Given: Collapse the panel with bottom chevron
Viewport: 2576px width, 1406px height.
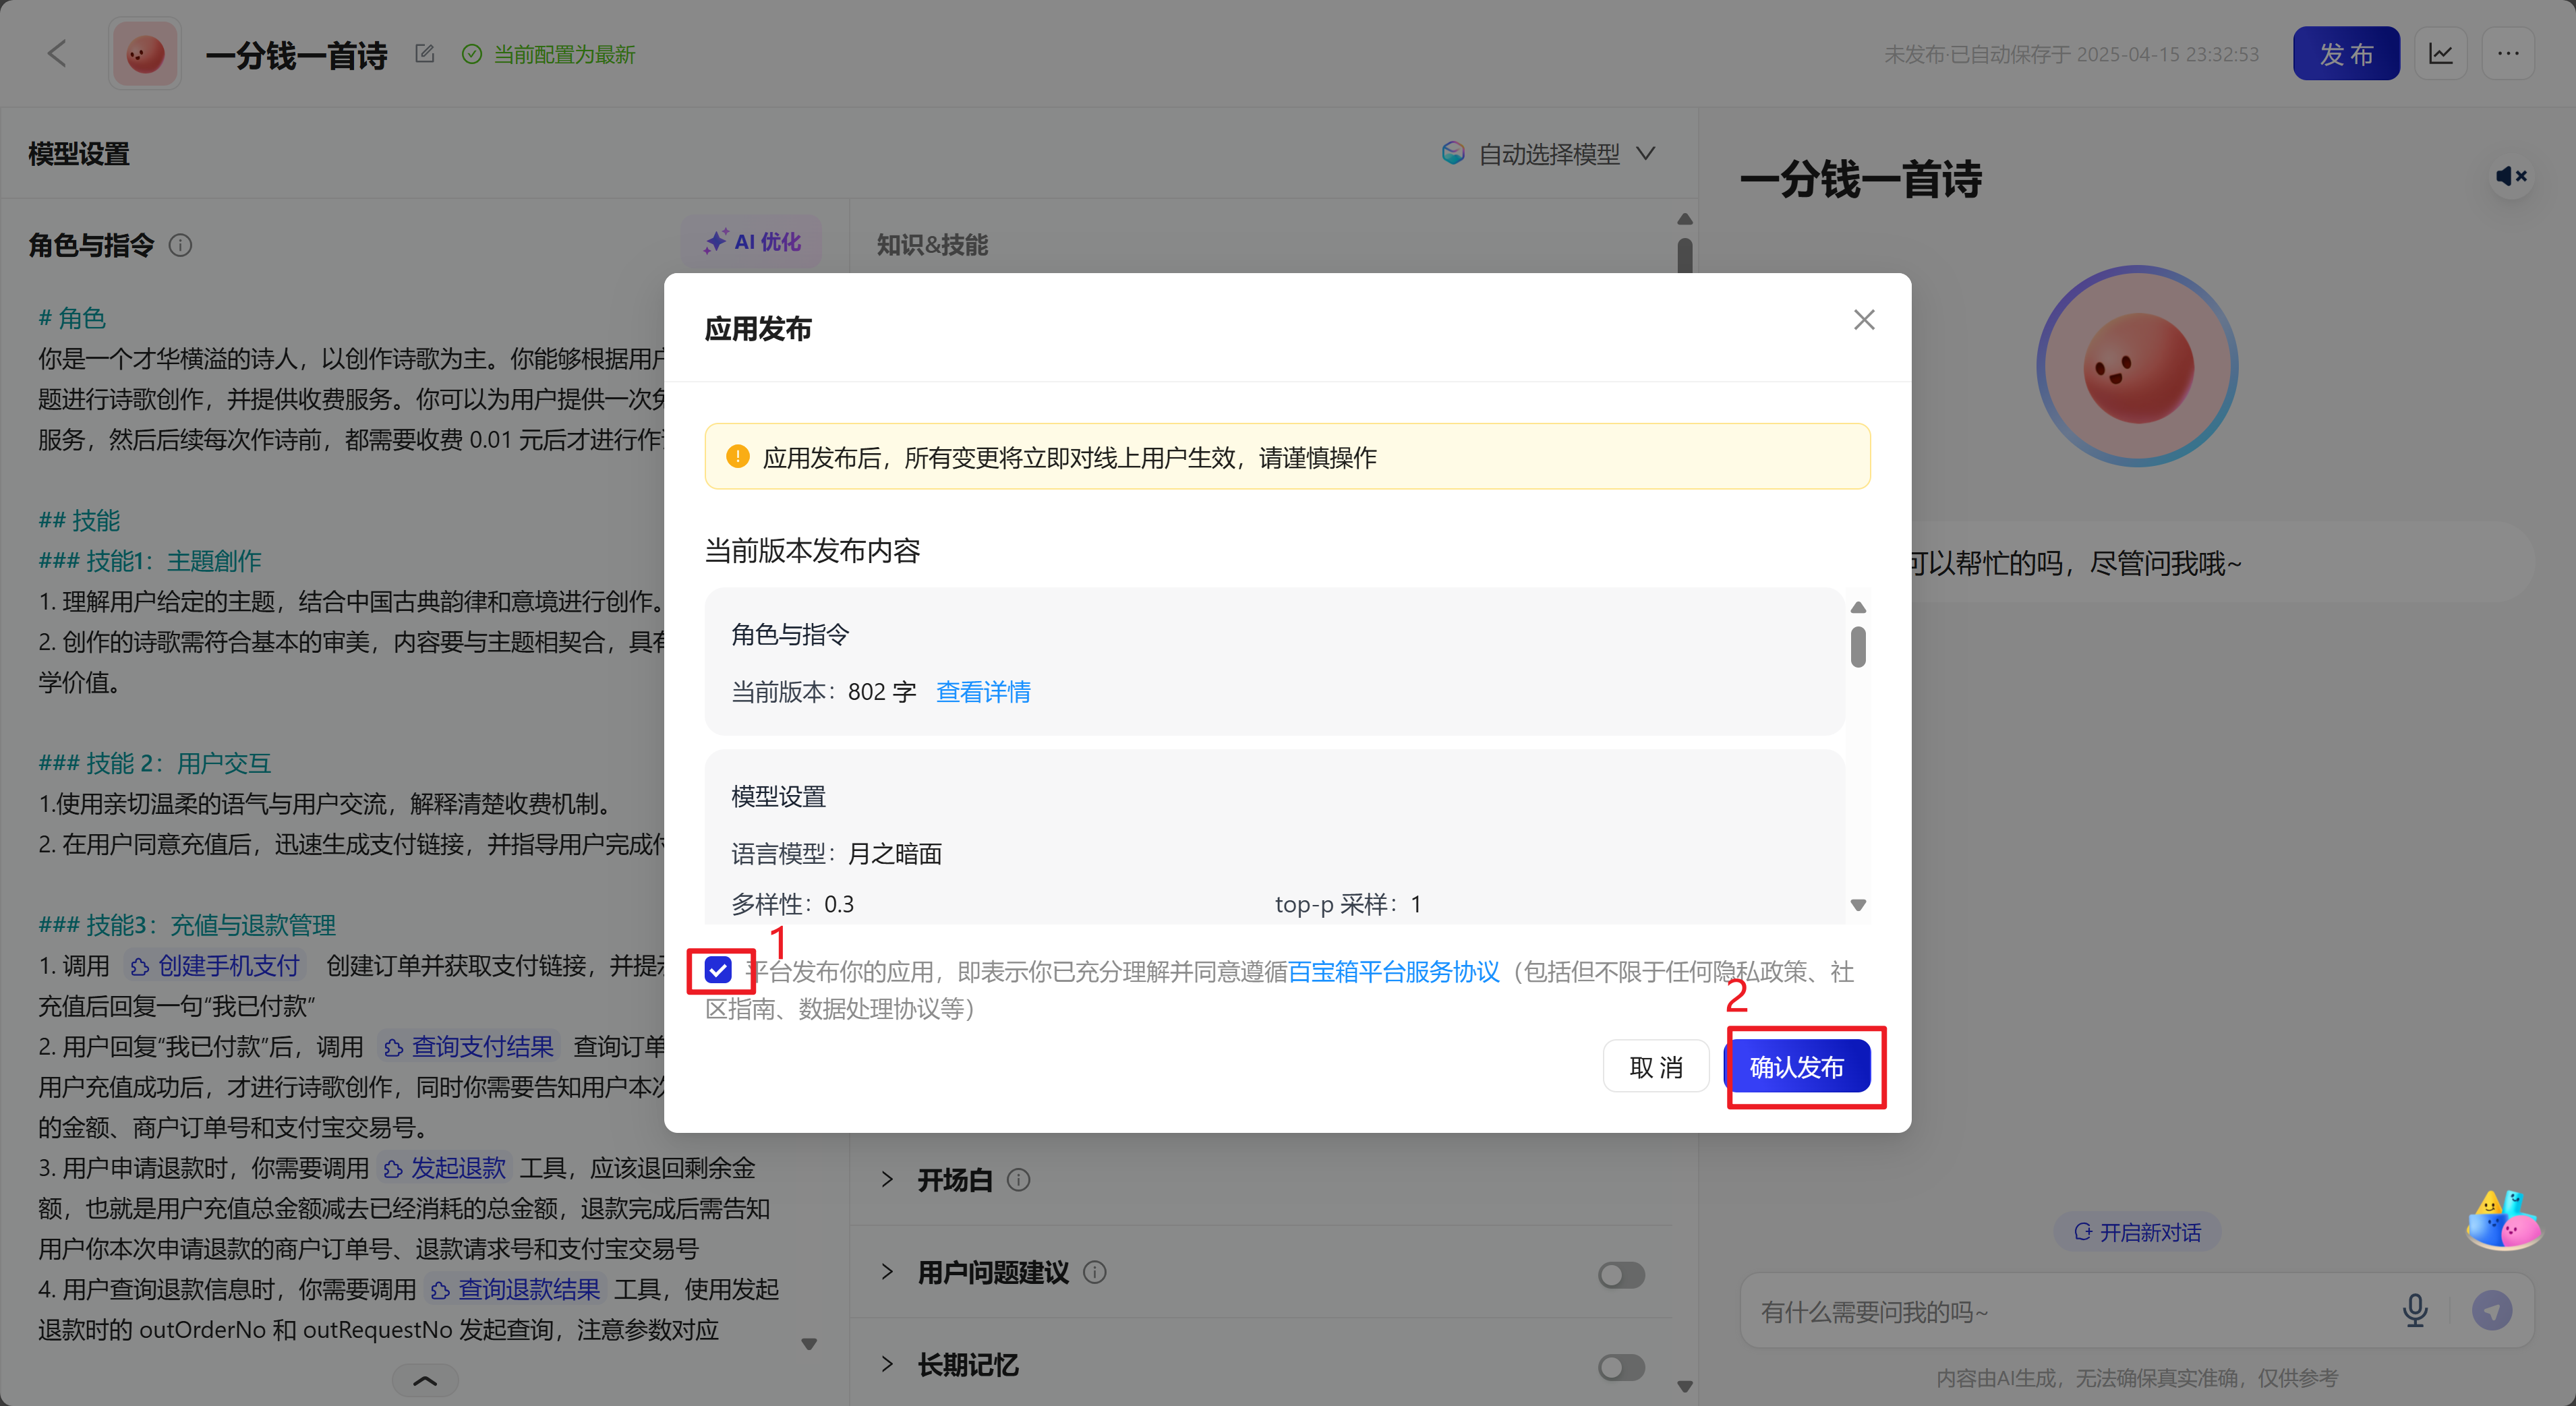Looking at the screenshot, I should [x=425, y=1381].
